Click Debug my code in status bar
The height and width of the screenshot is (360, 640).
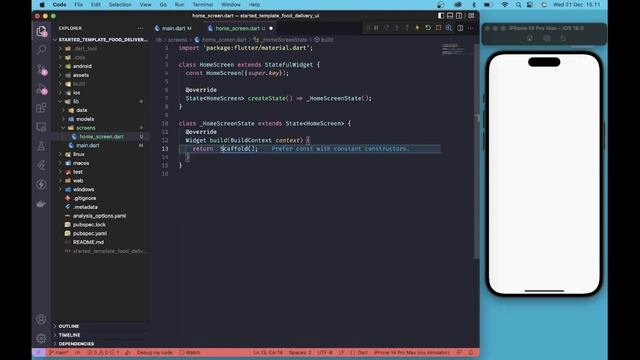pos(155,353)
